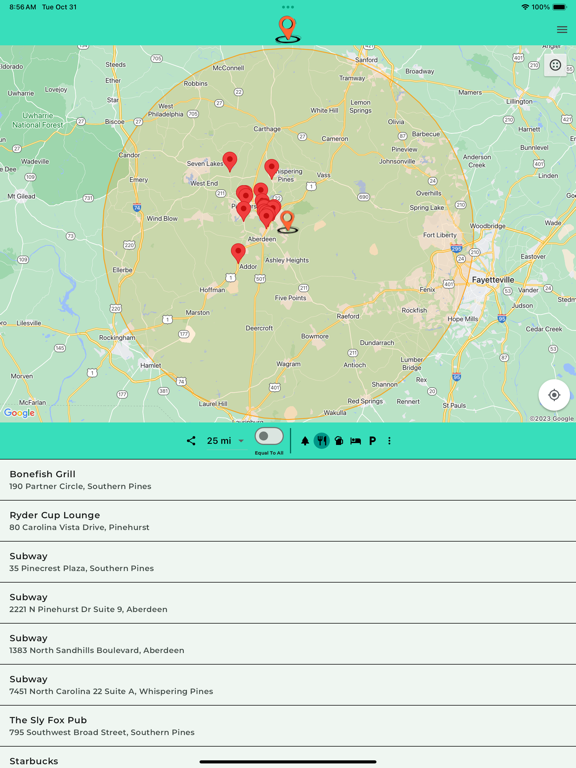Tap the orange midpoint pin on map
The image size is (576, 768).
(x=288, y=221)
